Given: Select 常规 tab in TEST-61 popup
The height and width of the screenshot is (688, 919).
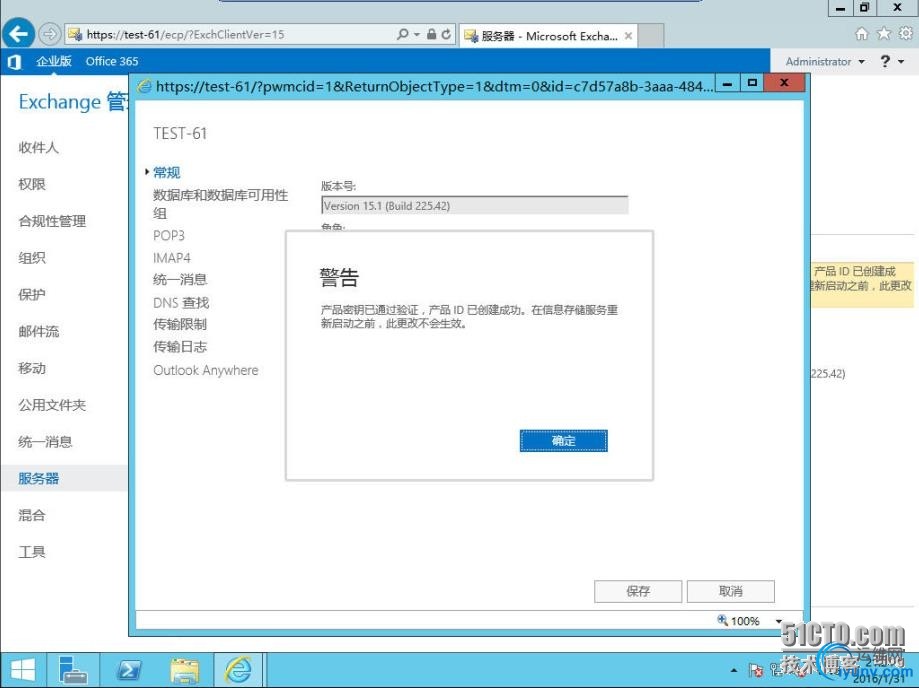Looking at the screenshot, I should pyautogui.click(x=166, y=172).
